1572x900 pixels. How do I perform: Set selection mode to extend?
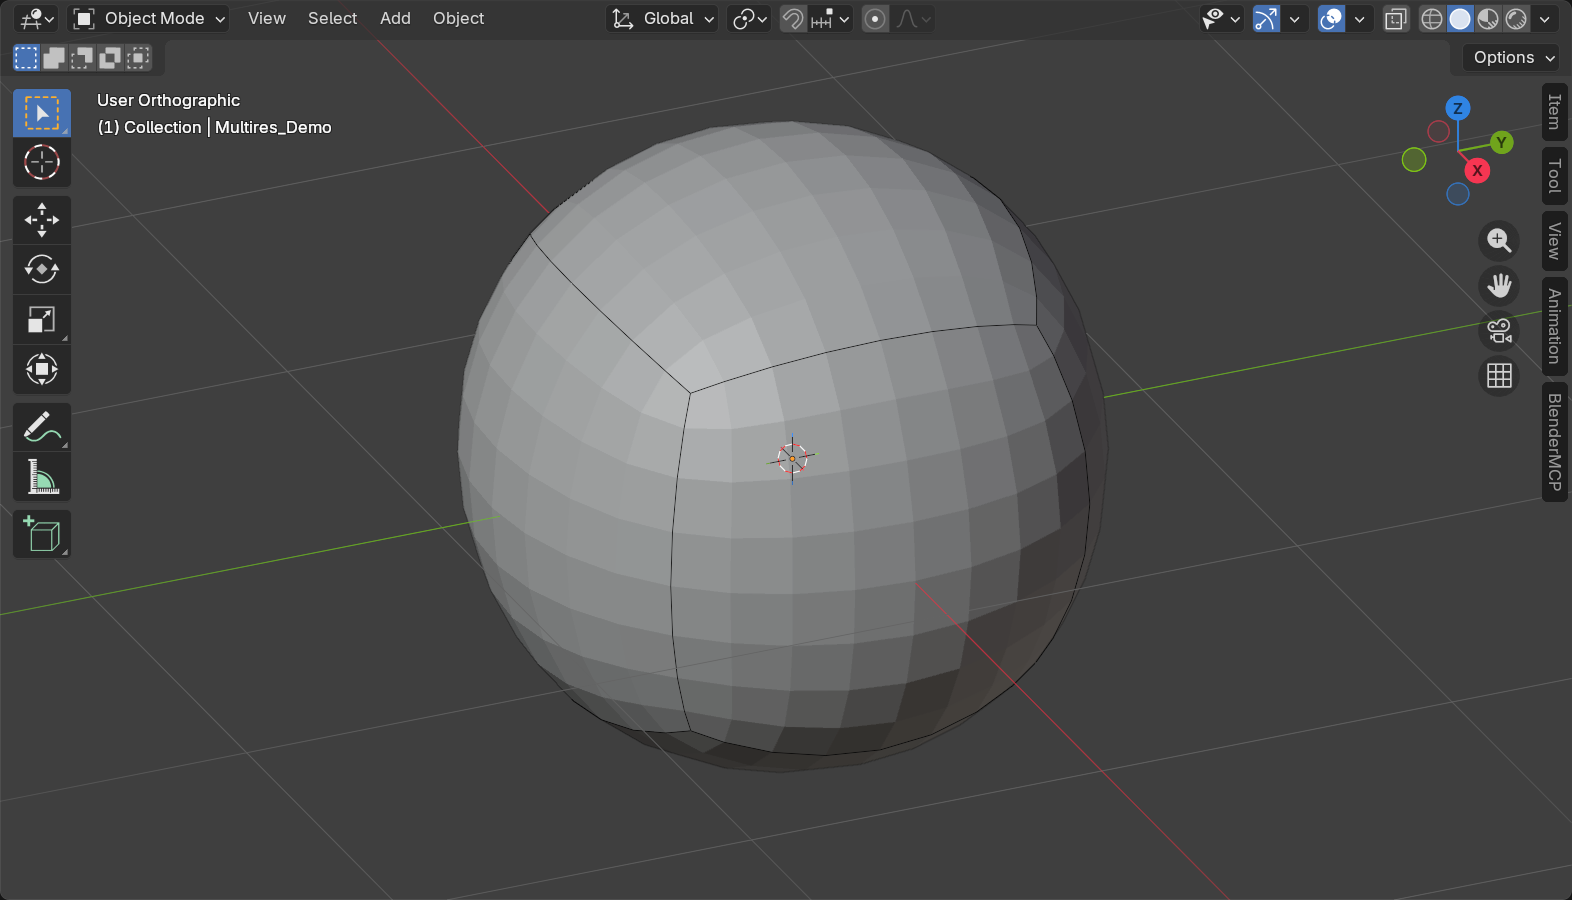[x=54, y=58]
